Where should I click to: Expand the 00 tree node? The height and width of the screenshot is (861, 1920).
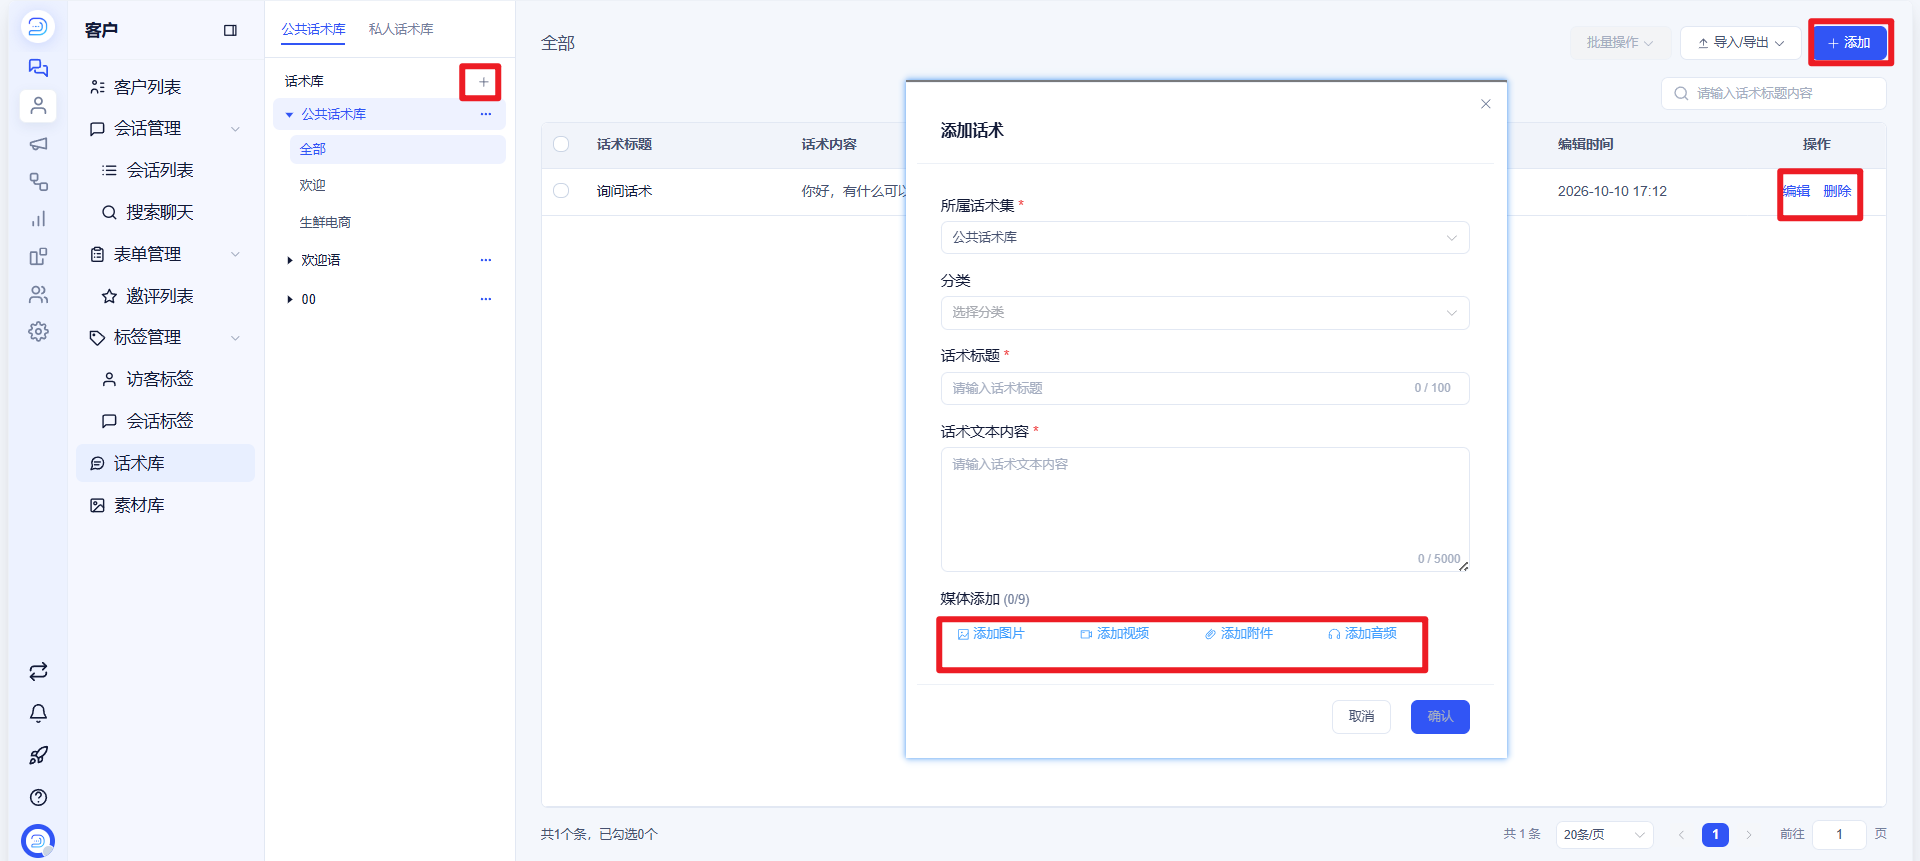pos(290,299)
